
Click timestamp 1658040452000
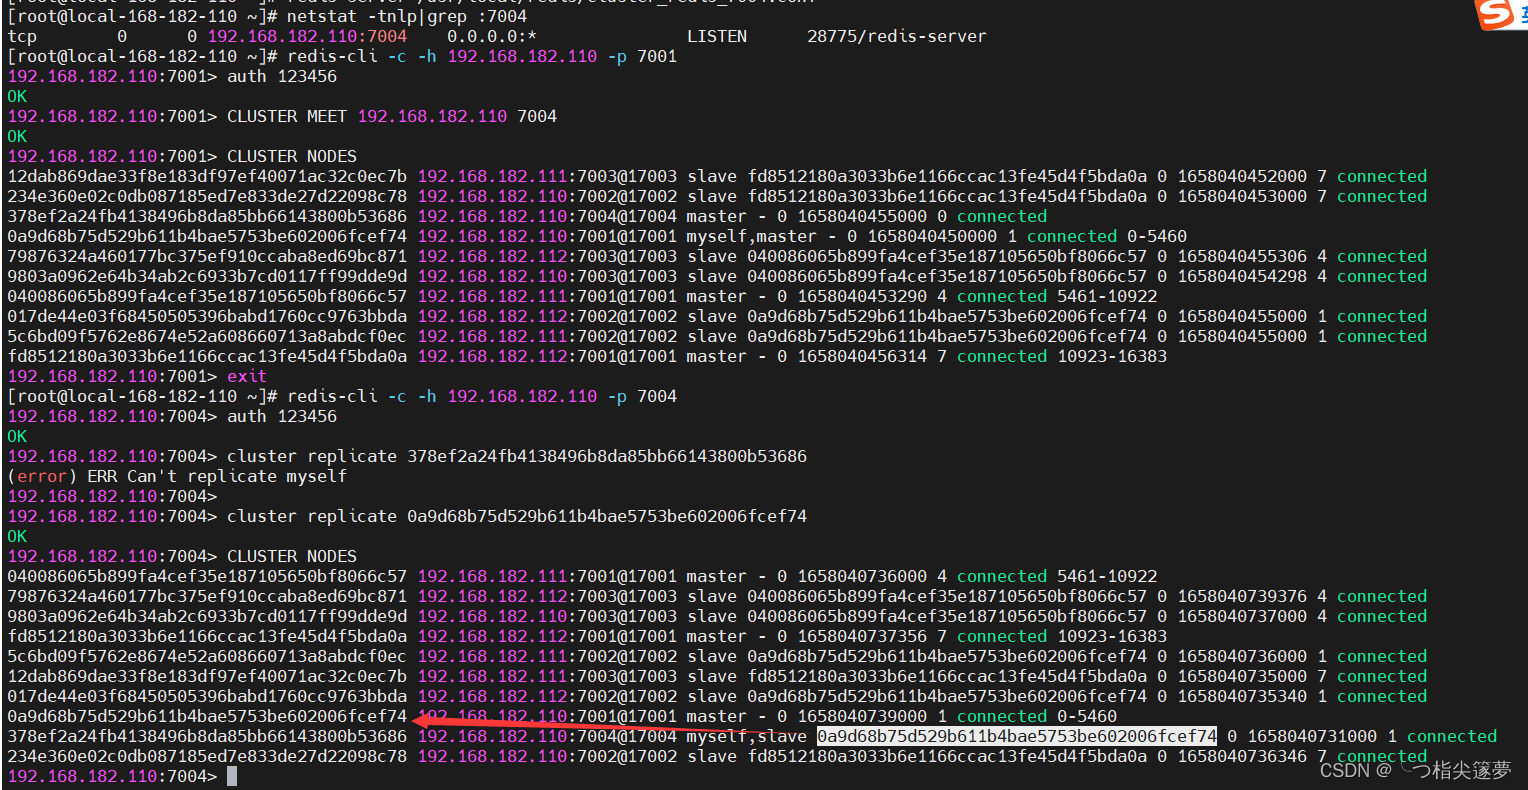click(1242, 176)
